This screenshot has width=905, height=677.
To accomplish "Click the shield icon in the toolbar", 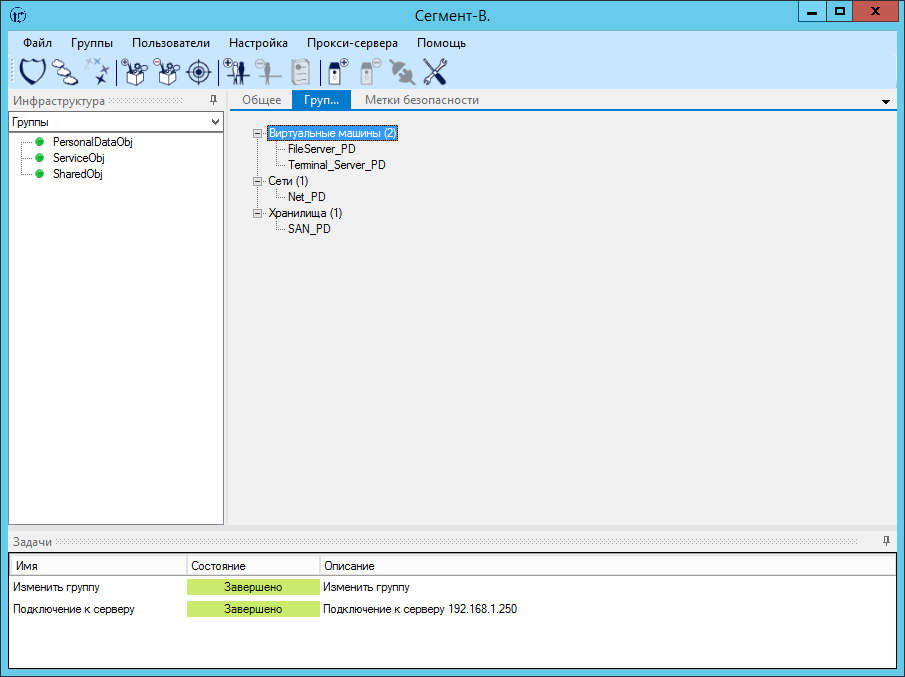I will coord(32,72).
